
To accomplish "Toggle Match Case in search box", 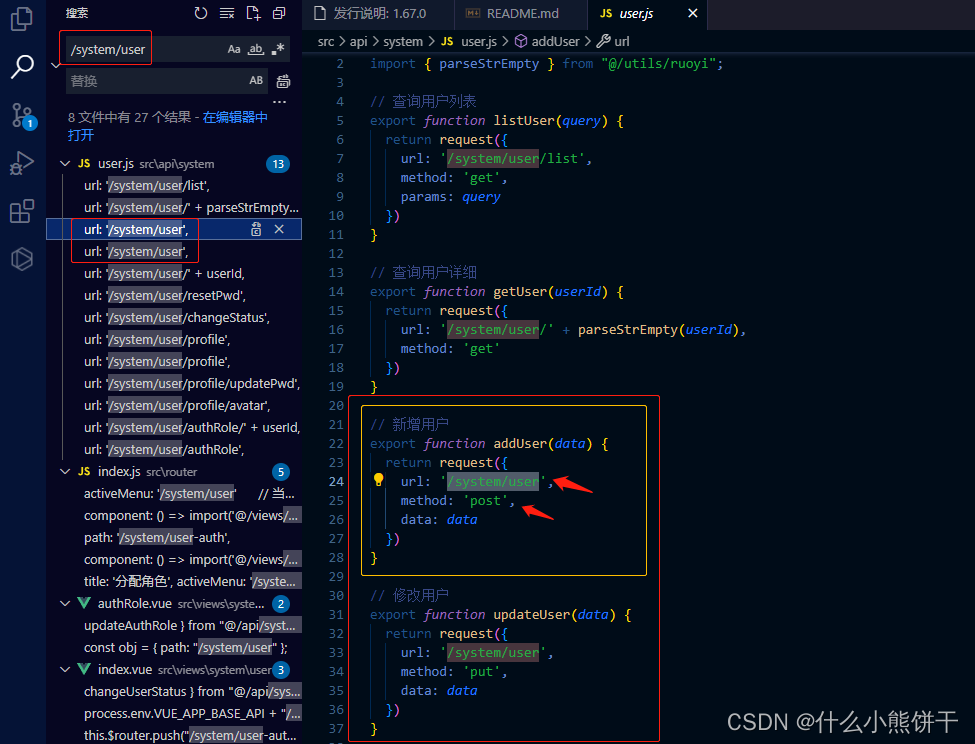I will tap(234, 49).
